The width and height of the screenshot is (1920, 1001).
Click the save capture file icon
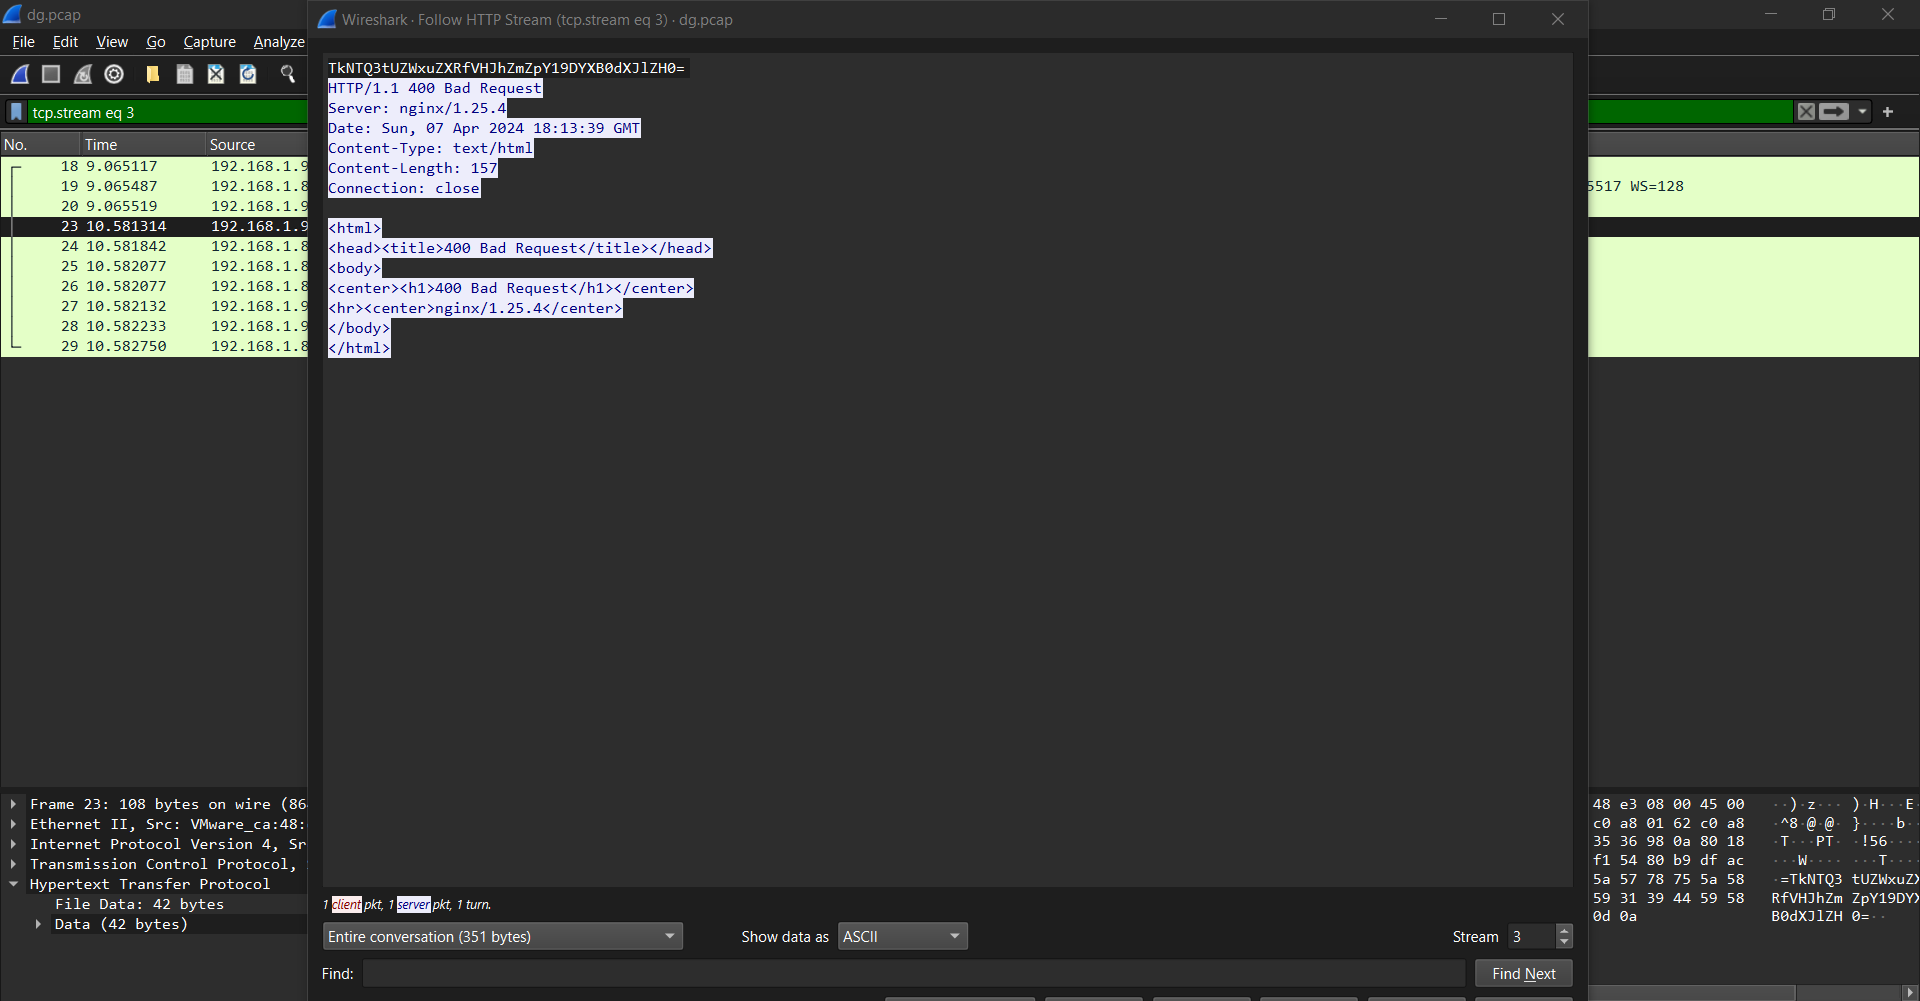[x=185, y=74]
